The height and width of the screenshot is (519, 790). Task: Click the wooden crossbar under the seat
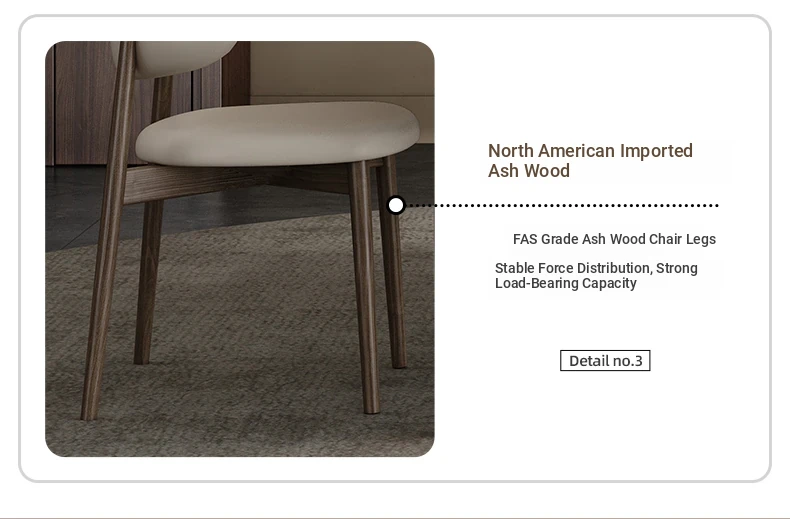pyautogui.click(x=237, y=181)
